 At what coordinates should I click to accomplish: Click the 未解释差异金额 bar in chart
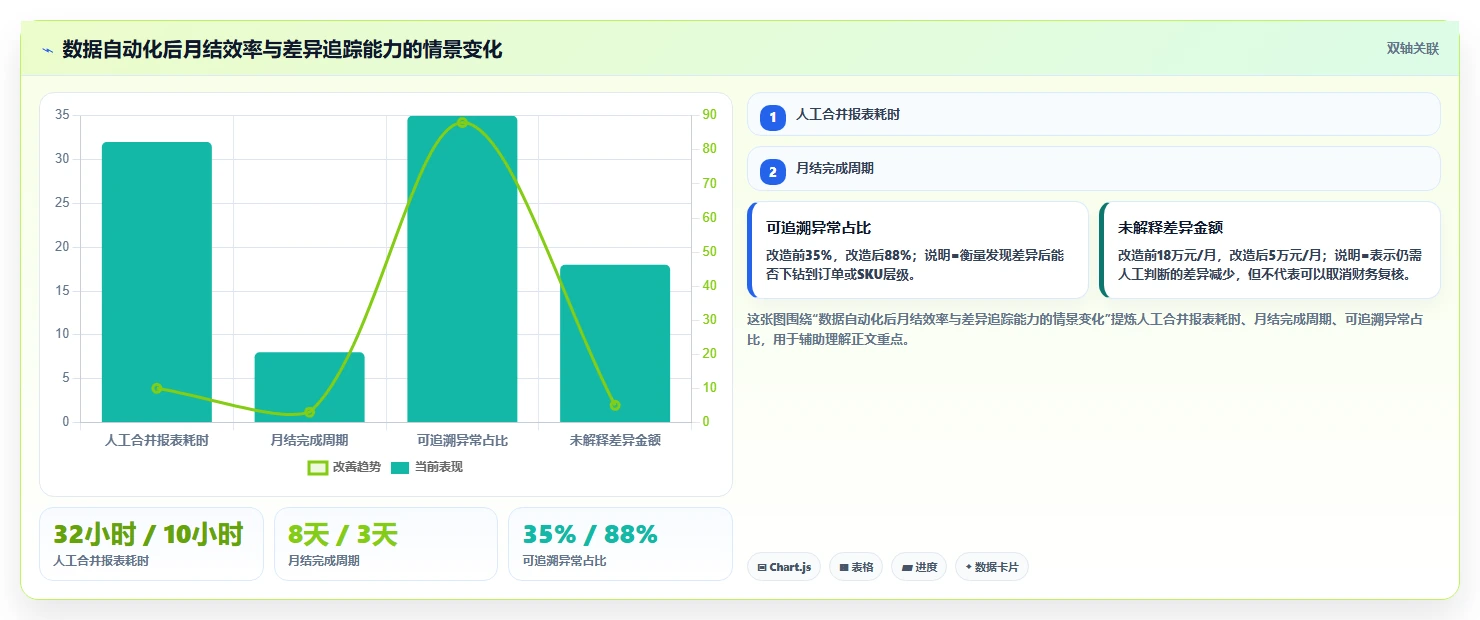[615, 343]
